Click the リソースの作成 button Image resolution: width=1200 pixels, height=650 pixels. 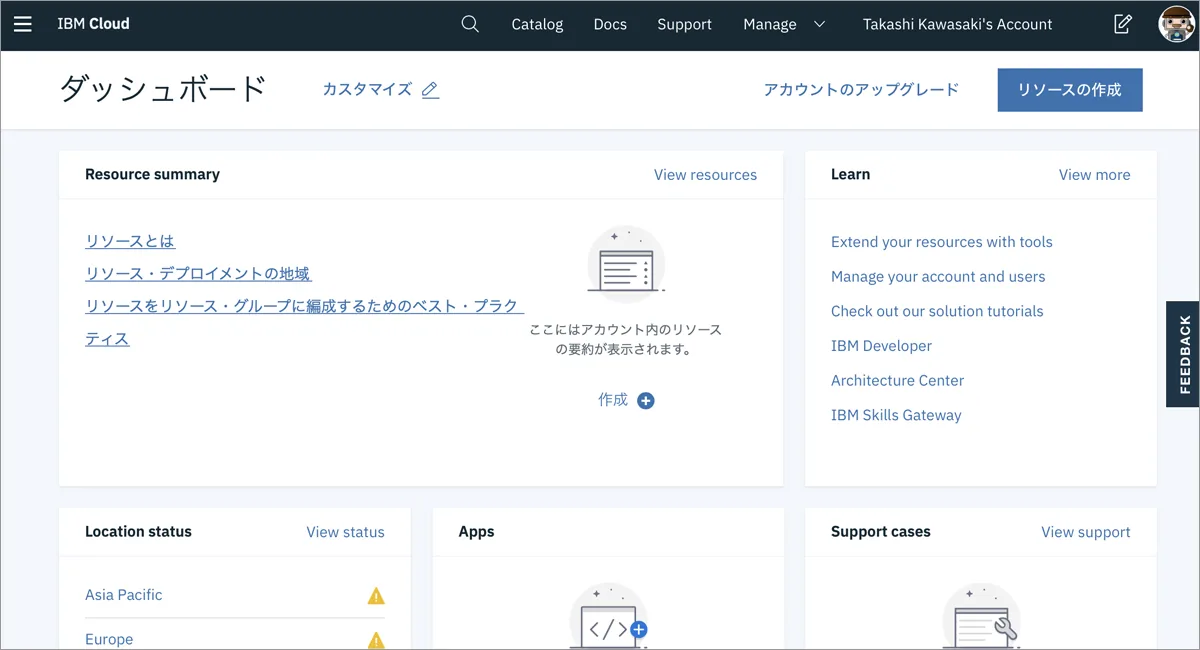tap(1070, 90)
